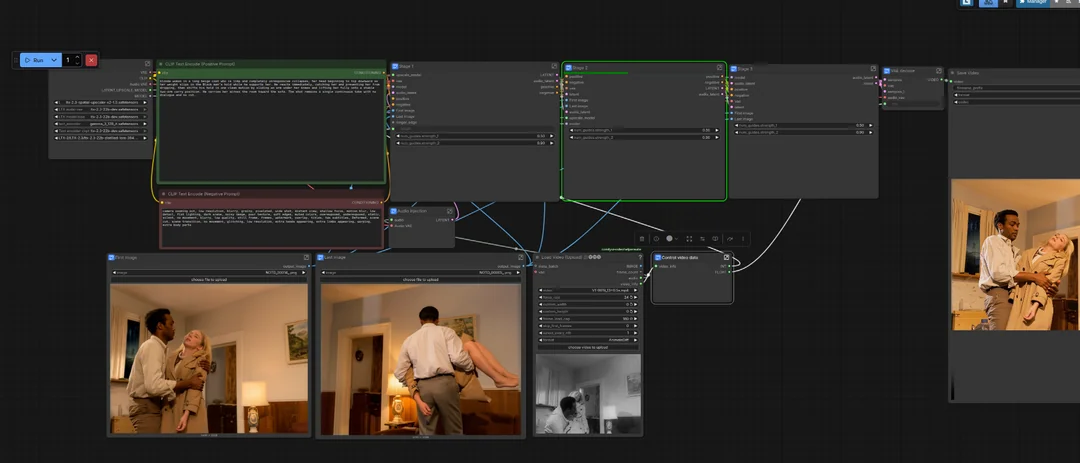Open the model loader node's corner expand icon
The height and width of the screenshot is (463, 1080).
(147, 64)
